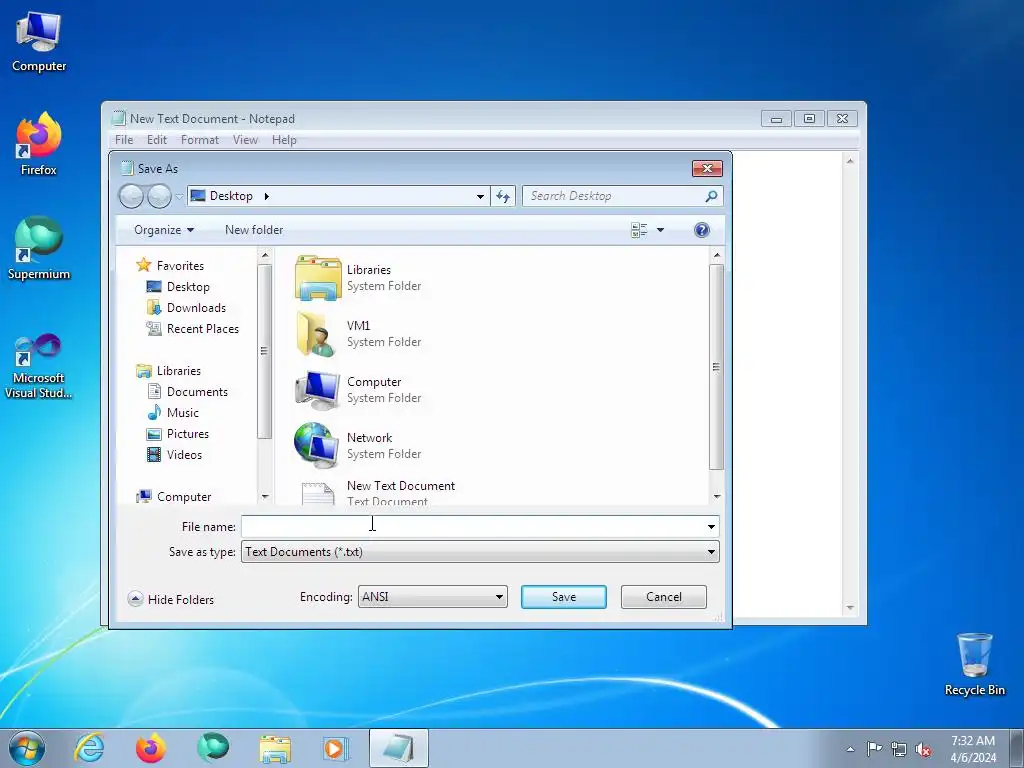This screenshot has width=1024, height=768.
Task: Open Windows Explorer from taskbar
Action: coord(275,749)
